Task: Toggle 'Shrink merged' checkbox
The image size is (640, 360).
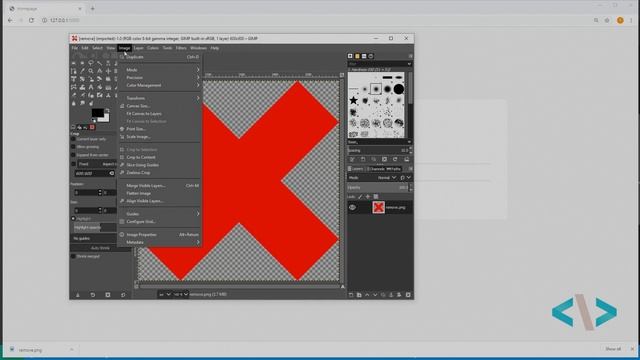Action: click(73, 256)
